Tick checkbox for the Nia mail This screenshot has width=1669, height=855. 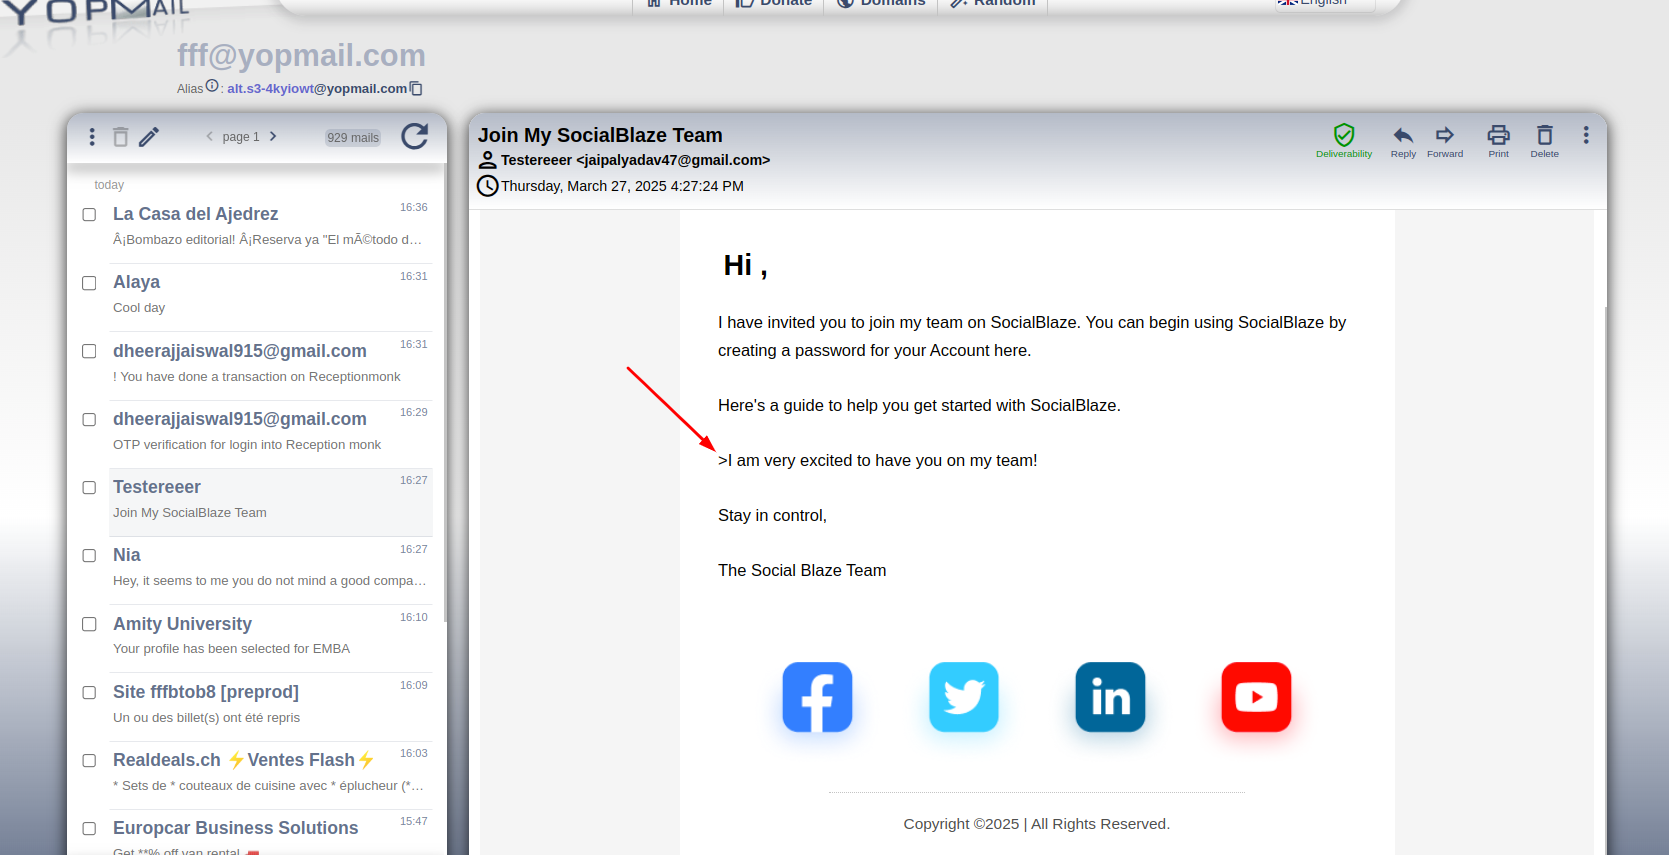click(x=89, y=555)
